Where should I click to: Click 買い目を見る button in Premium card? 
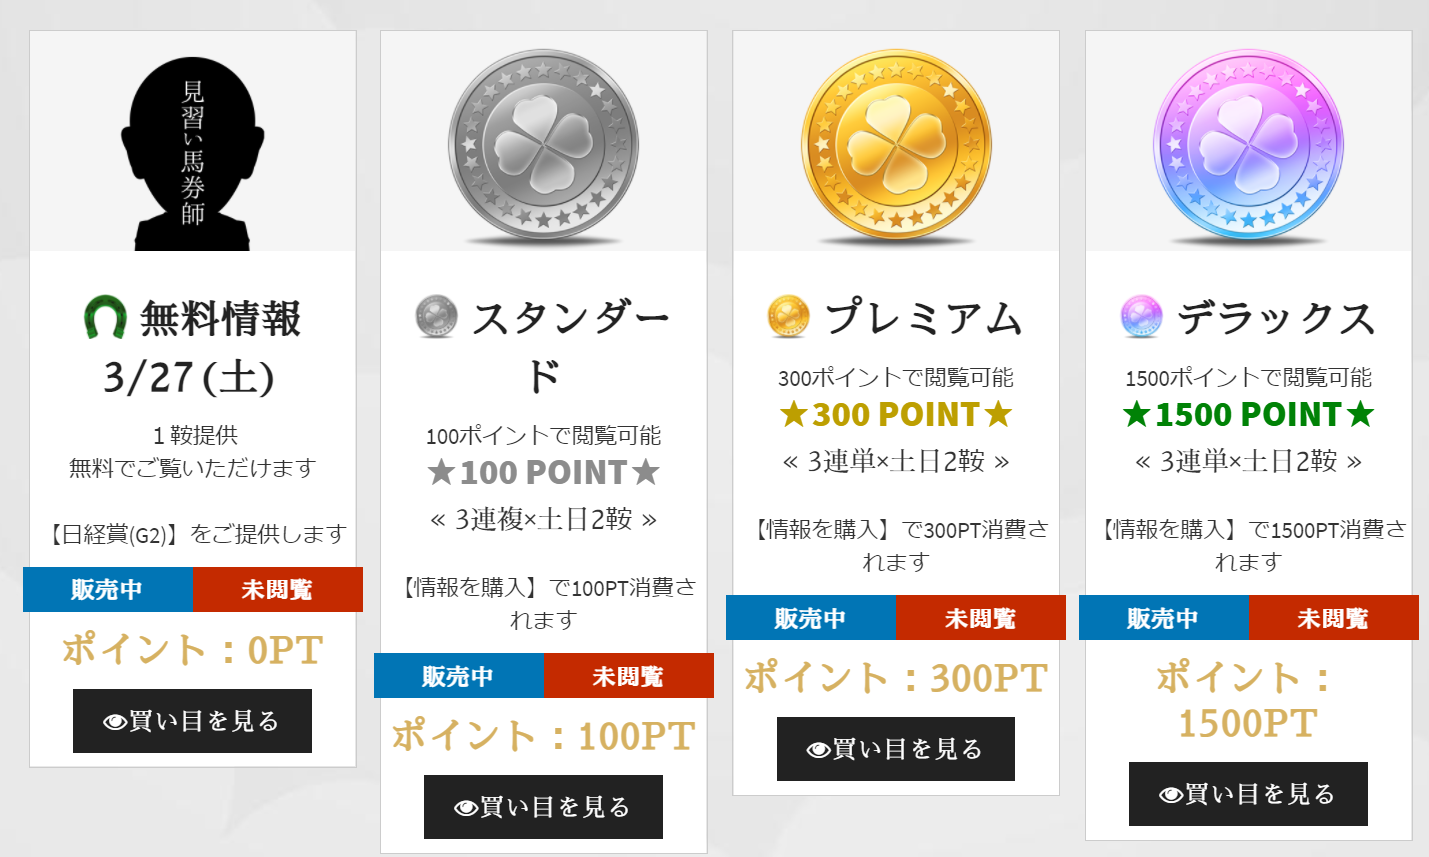click(896, 749)
